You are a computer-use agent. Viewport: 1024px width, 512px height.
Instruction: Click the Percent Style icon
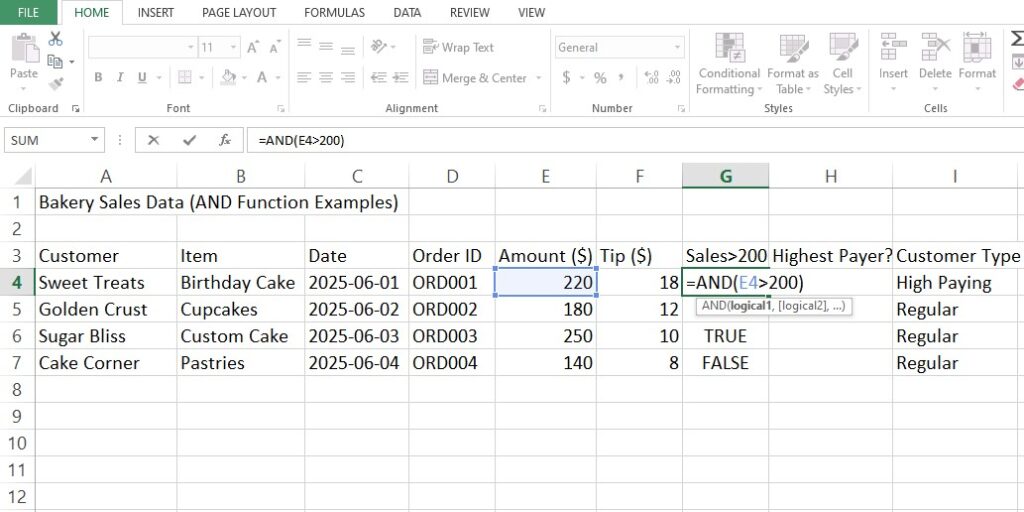click(600, 78)
